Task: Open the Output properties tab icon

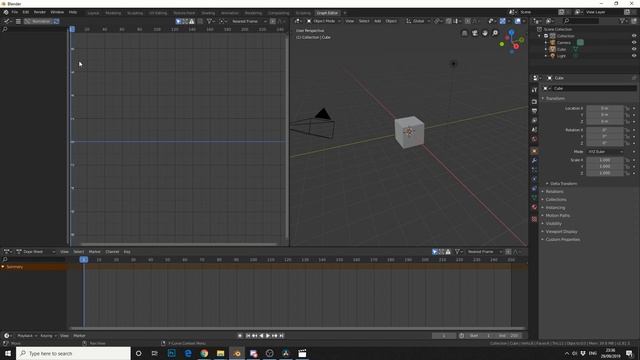Action: [534, 111]
